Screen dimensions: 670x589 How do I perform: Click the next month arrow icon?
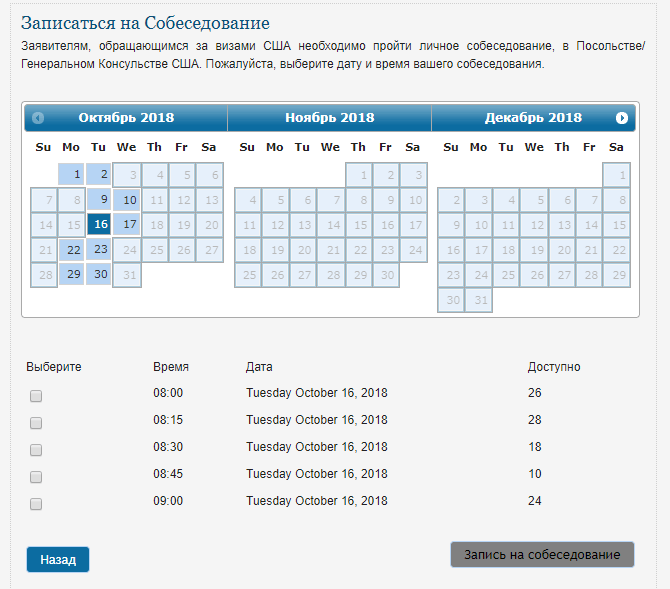click(622, 118)
